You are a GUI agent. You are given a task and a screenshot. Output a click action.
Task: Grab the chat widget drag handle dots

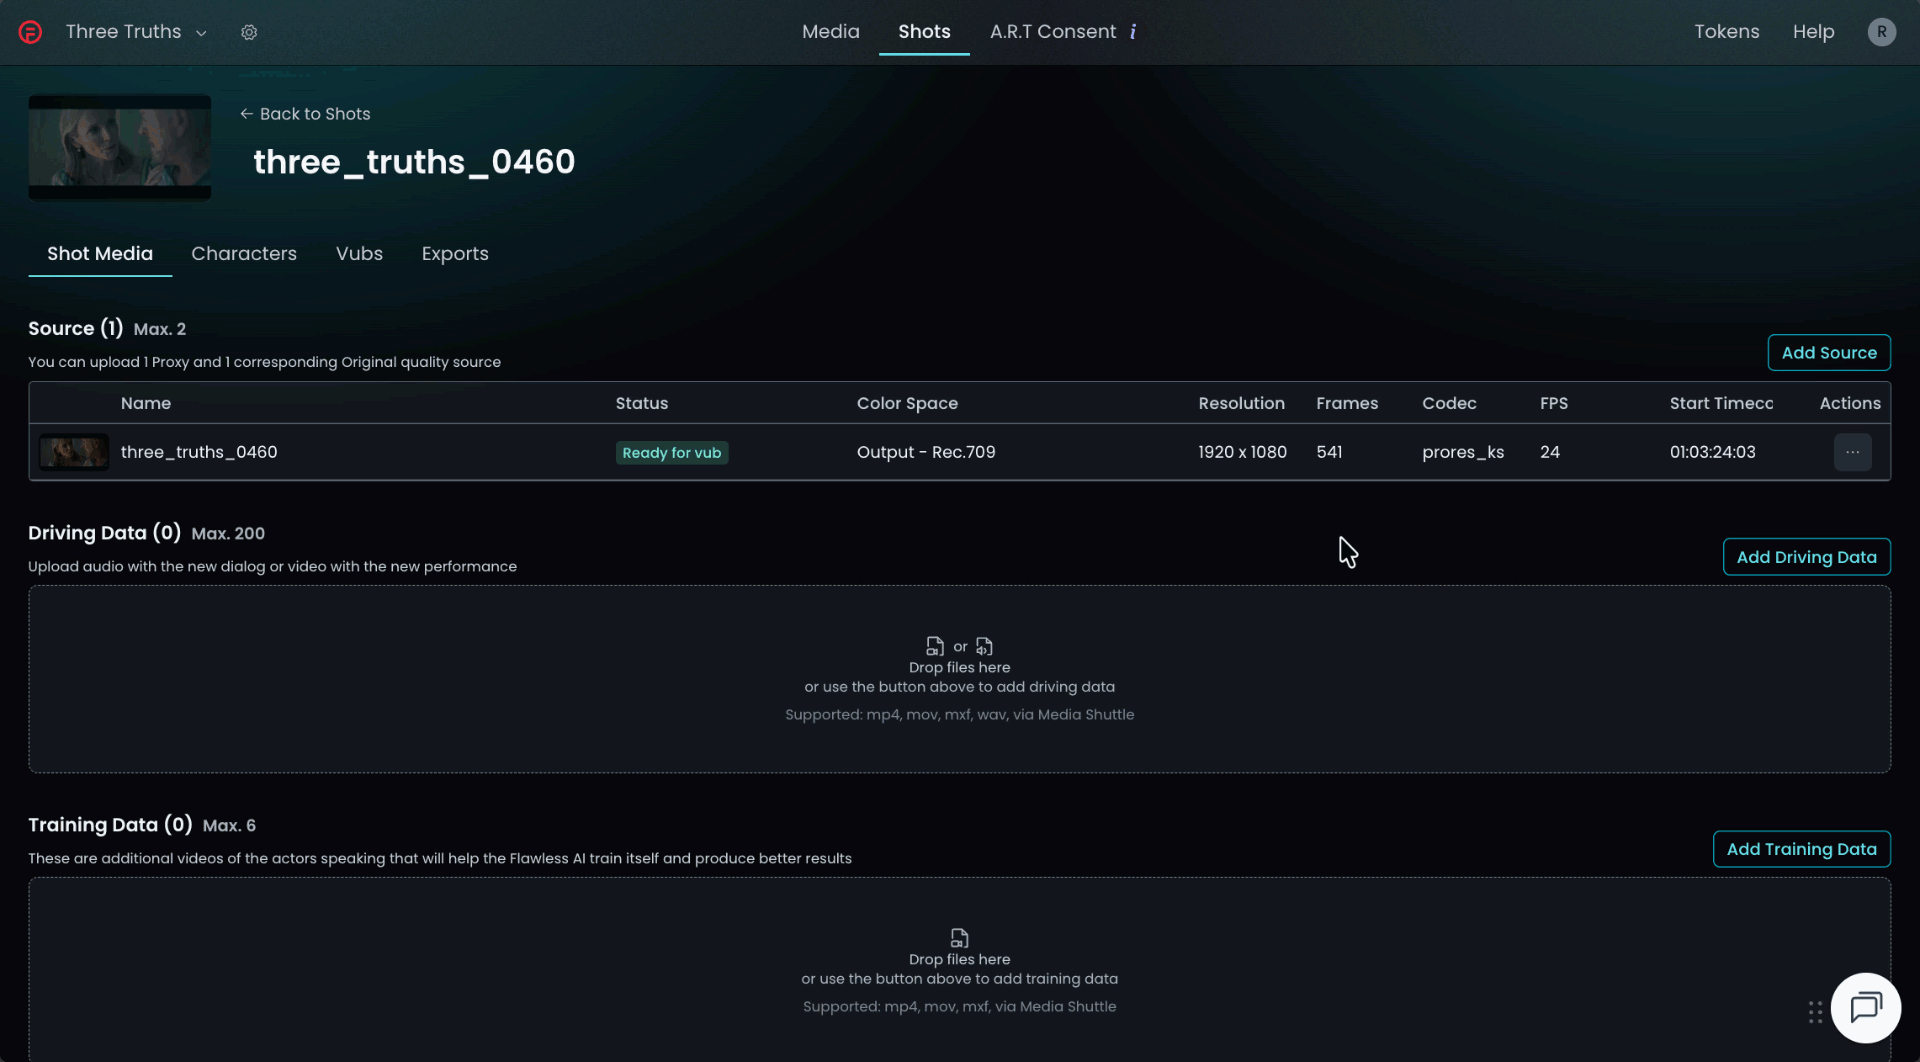(1815, 1012)
